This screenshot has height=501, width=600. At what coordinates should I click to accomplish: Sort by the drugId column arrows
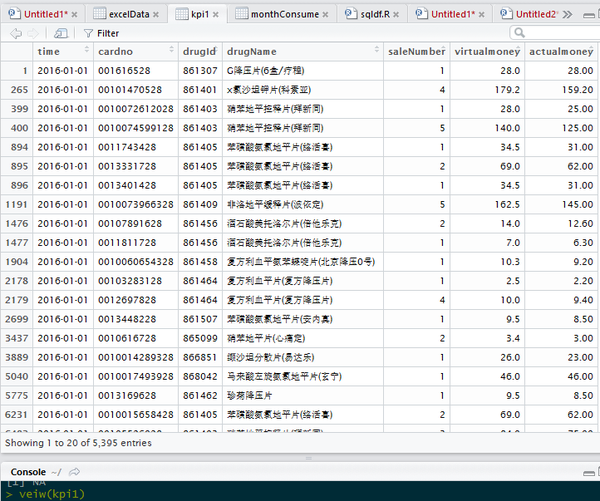pyautogui.click(x=216, y=49)
